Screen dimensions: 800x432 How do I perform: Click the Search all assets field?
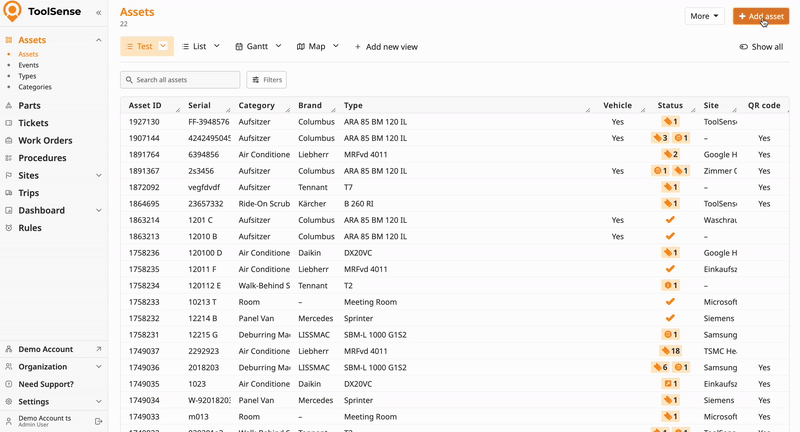tap(180, 80)
